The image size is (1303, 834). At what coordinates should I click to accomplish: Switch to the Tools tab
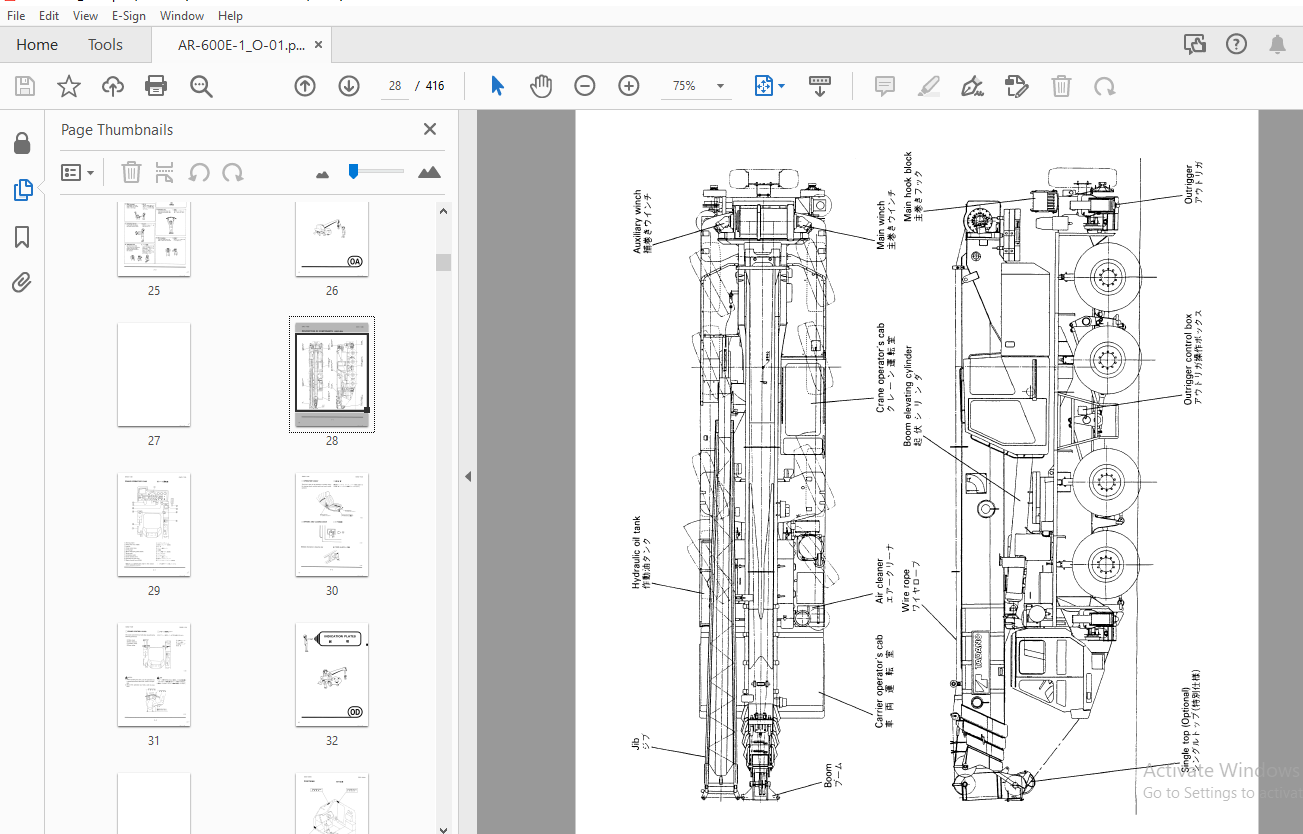pyautogui.click(x=105, y=45)
